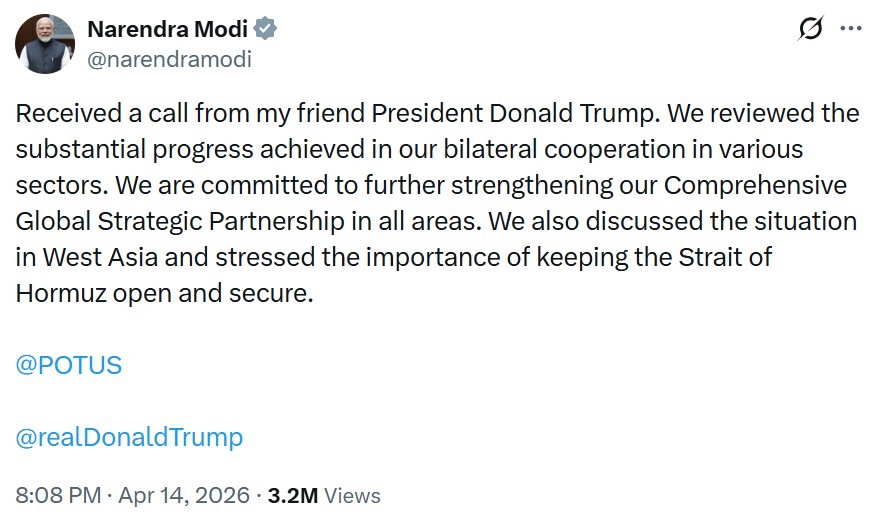Open the @realDonaldTrump mention
The height and width of the screenshot is (526, 883).
129,437
